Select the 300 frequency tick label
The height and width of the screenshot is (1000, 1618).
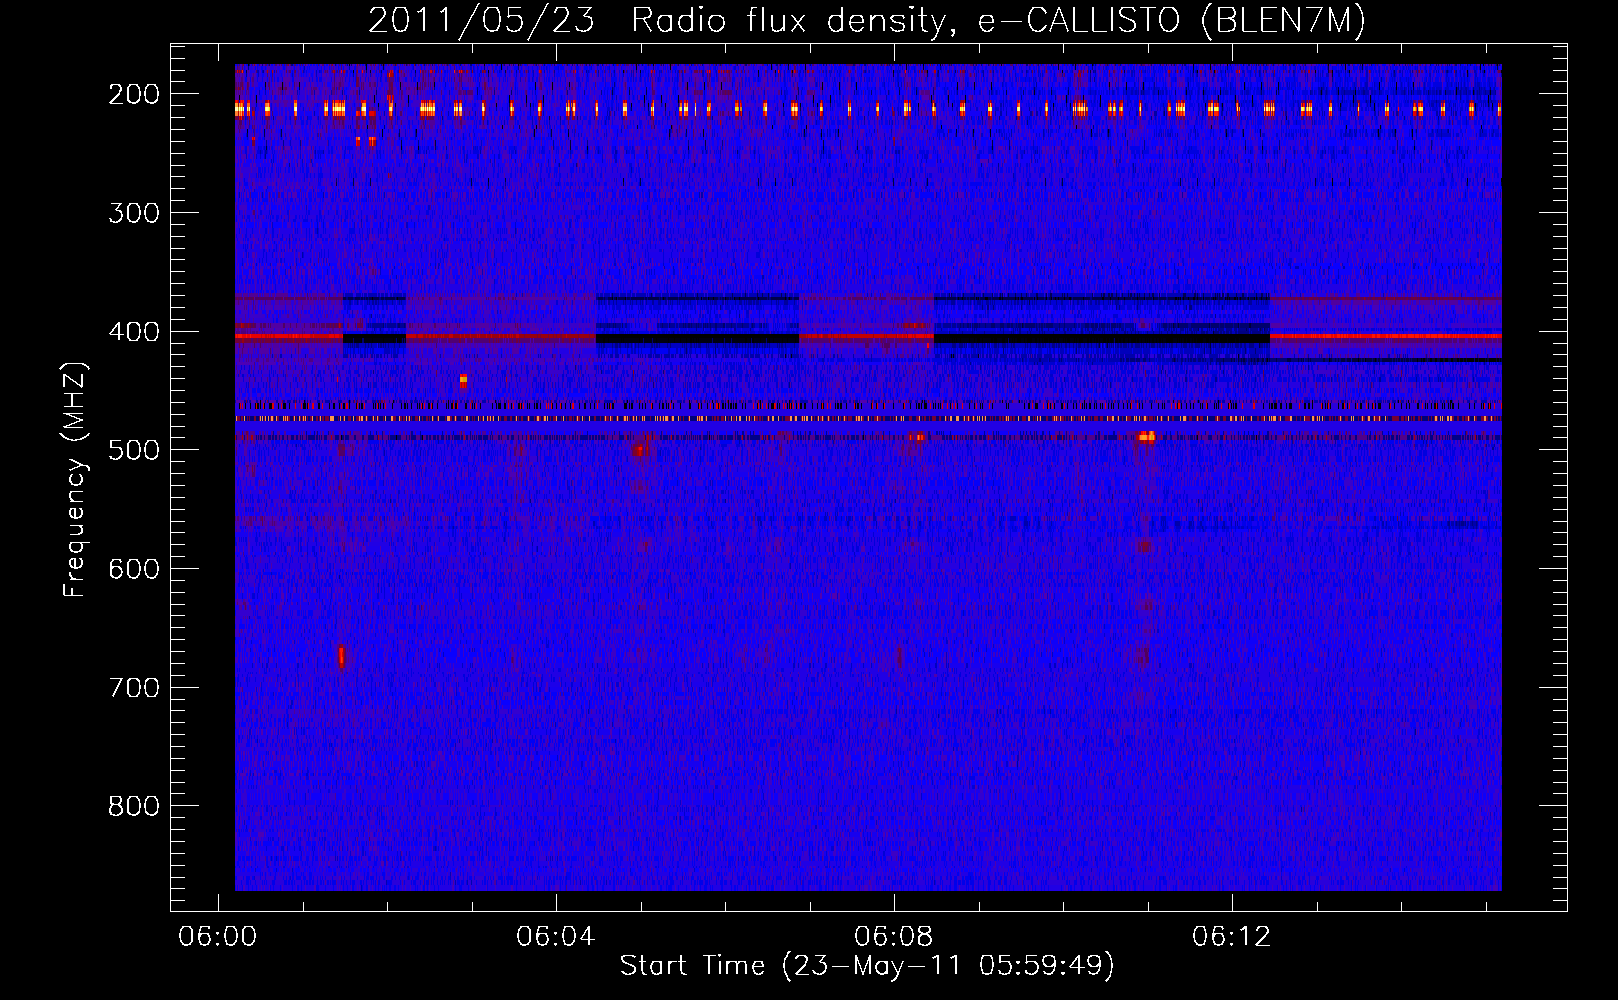point(134,213)
